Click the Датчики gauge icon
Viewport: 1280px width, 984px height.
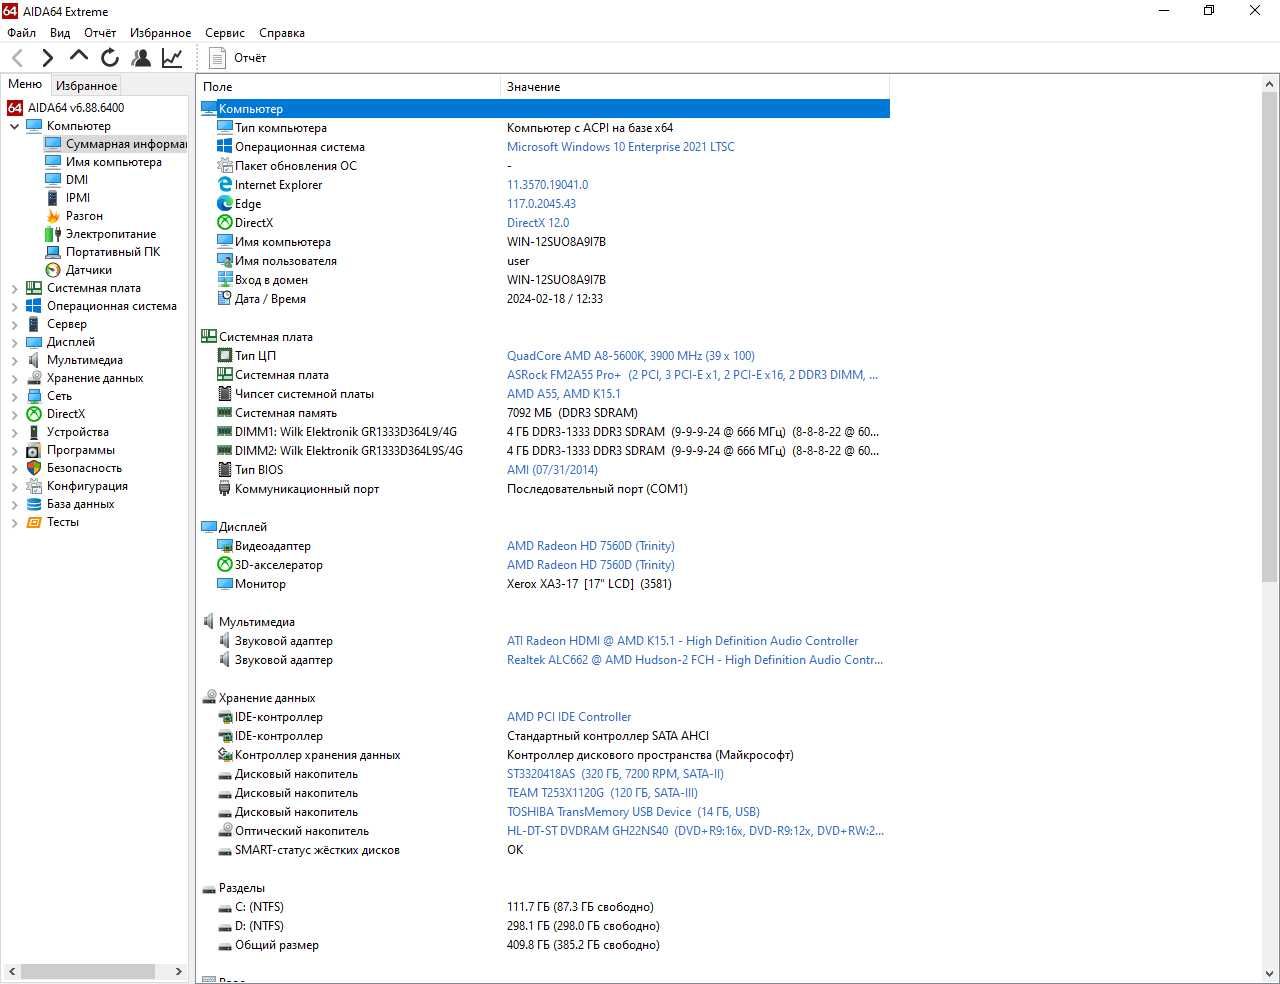coord(53,270)
